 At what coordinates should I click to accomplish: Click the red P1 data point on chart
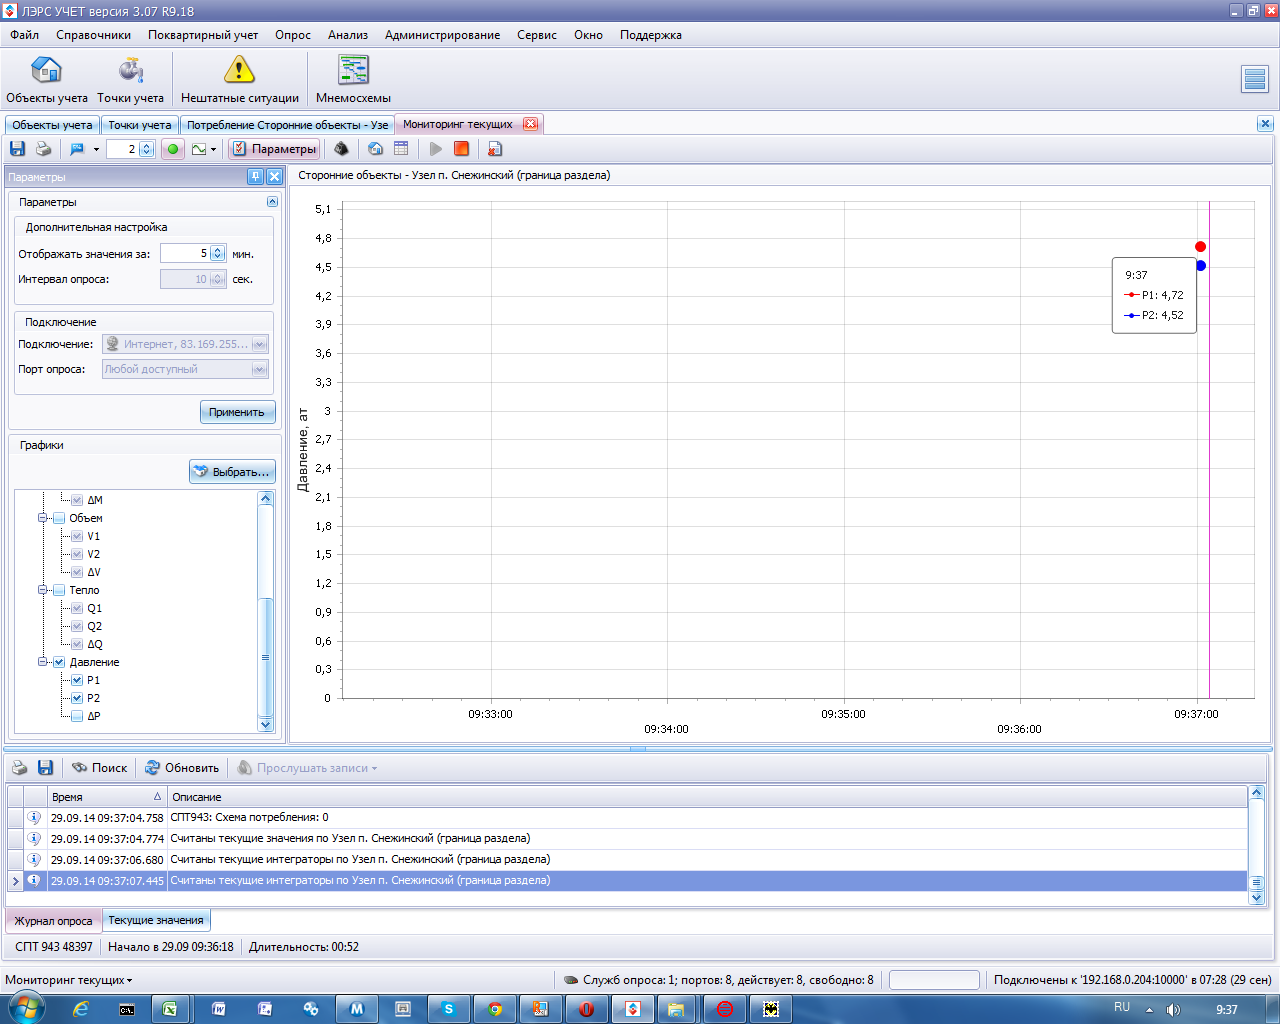point(1200,247)
